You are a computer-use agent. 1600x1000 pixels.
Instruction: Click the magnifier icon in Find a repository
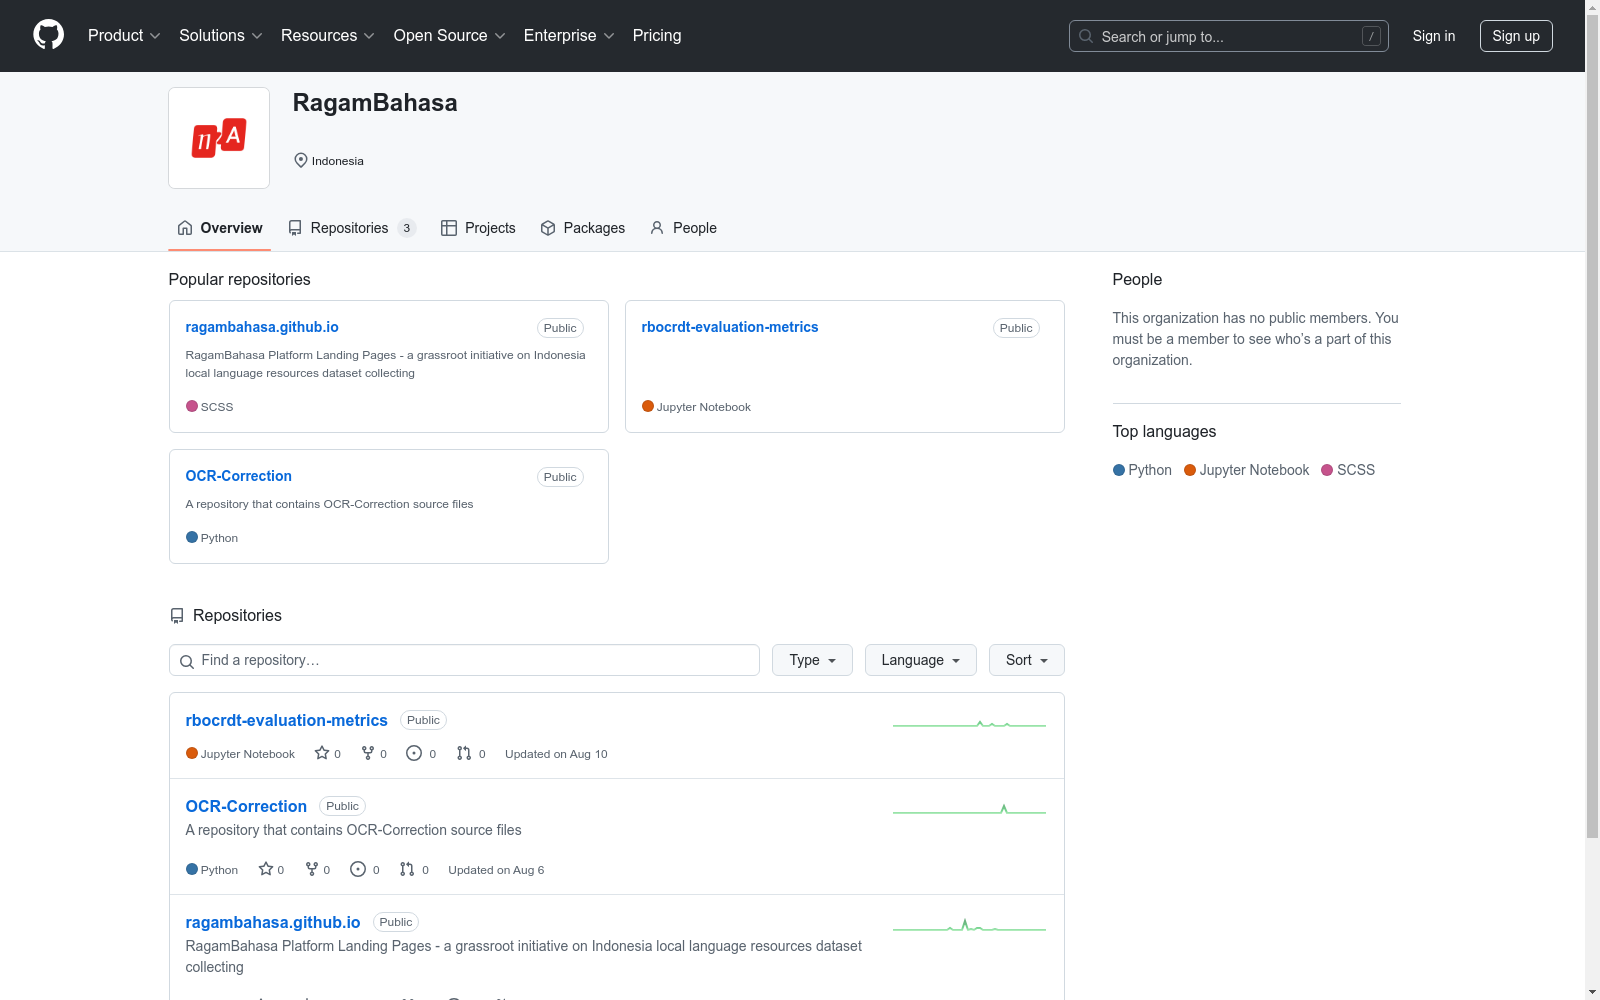click(187, 661)
